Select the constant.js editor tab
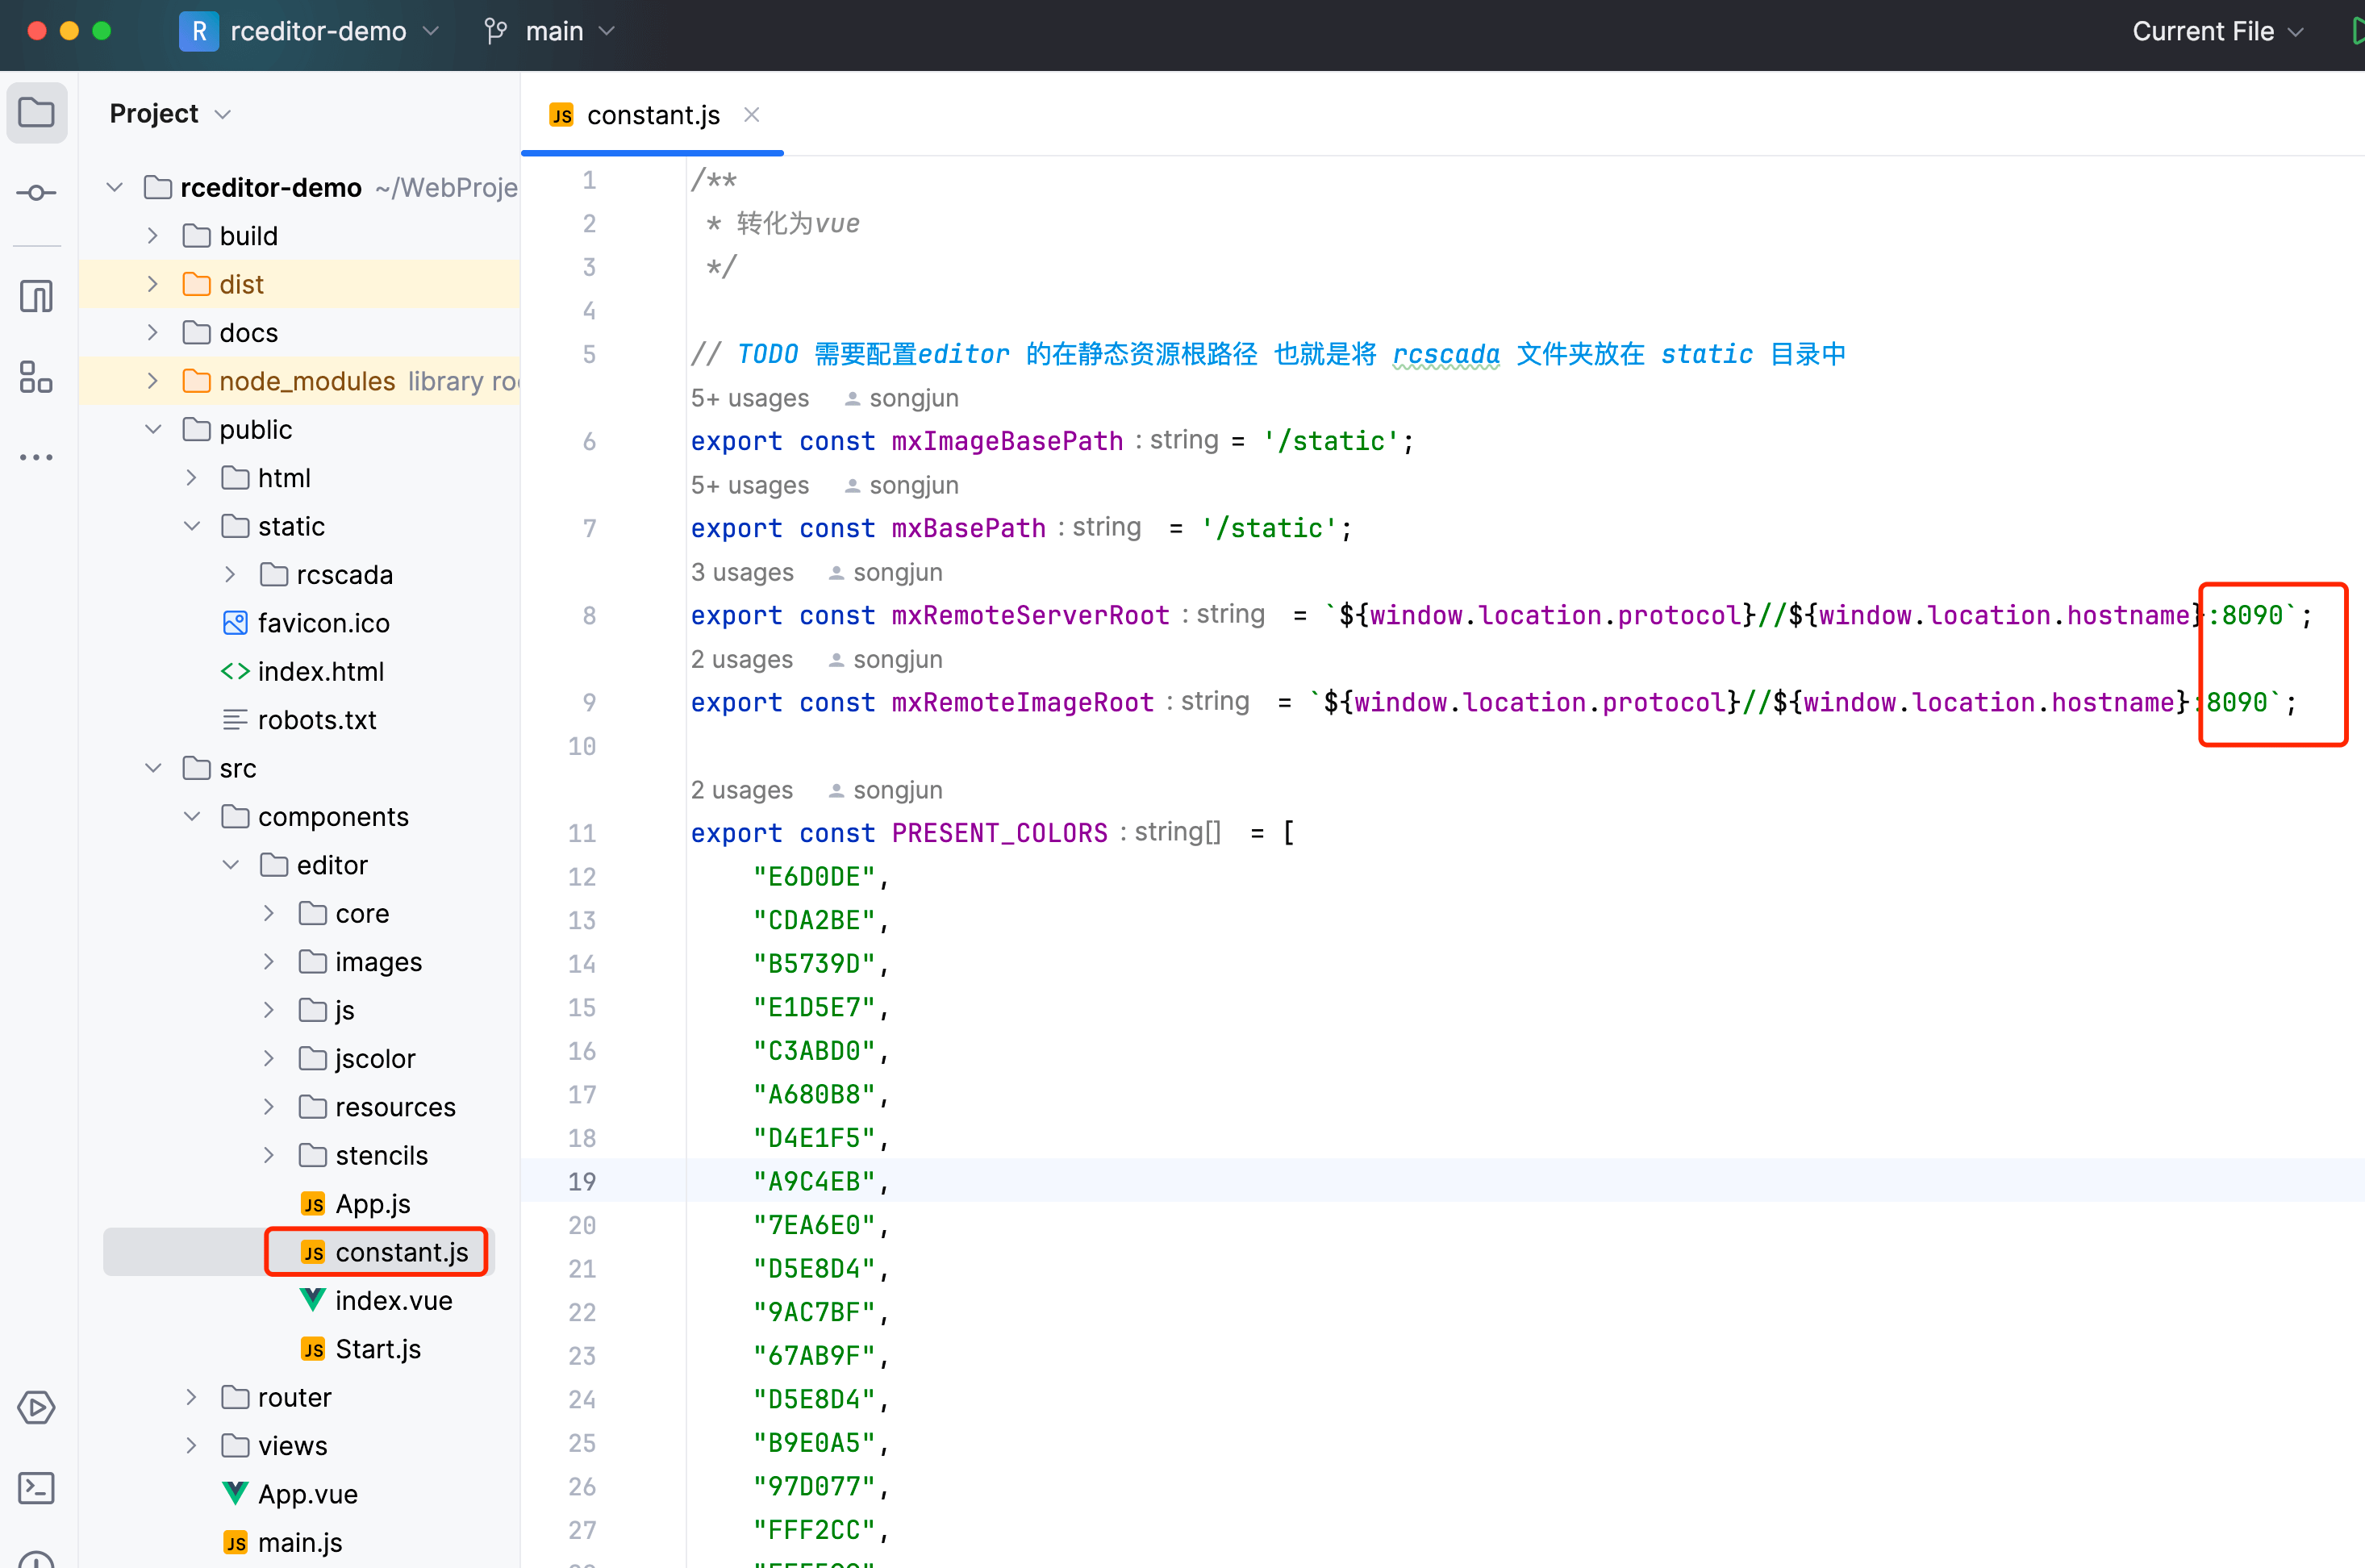 click(x=652, y=115)
